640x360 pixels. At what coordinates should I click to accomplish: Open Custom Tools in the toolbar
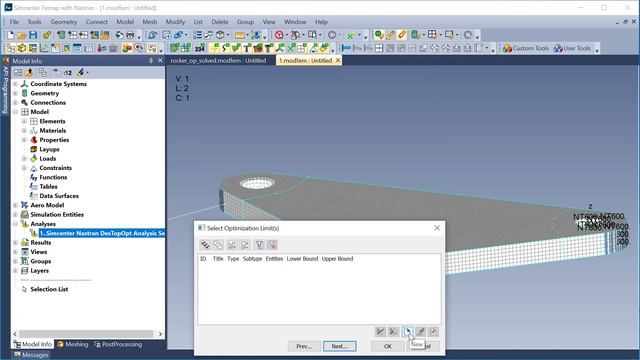(526, 48)
